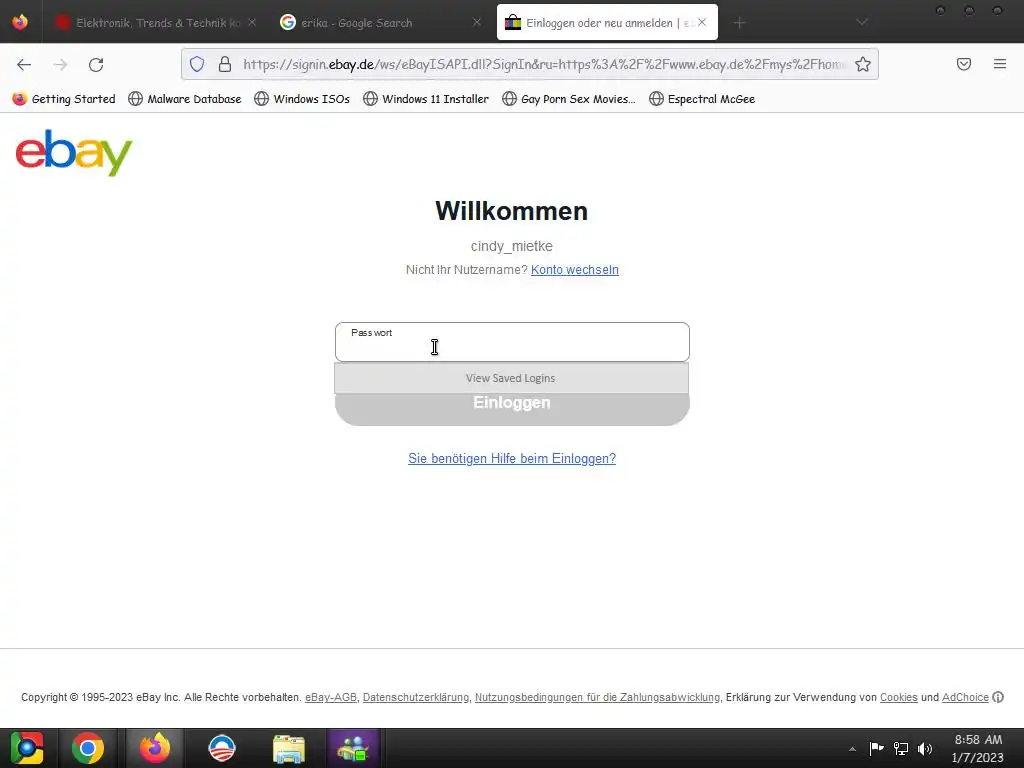The image size is (1024, 768).
Task: Click the Konto wechseln link
Action: point(575,270)
